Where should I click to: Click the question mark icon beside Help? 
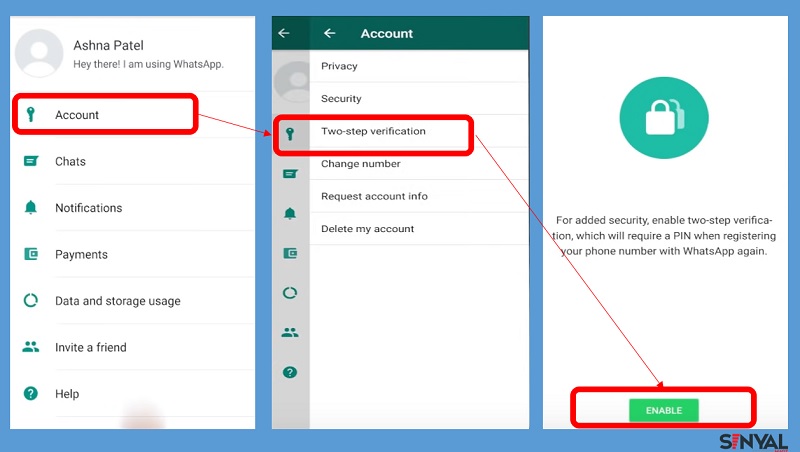tap(31, 394)
